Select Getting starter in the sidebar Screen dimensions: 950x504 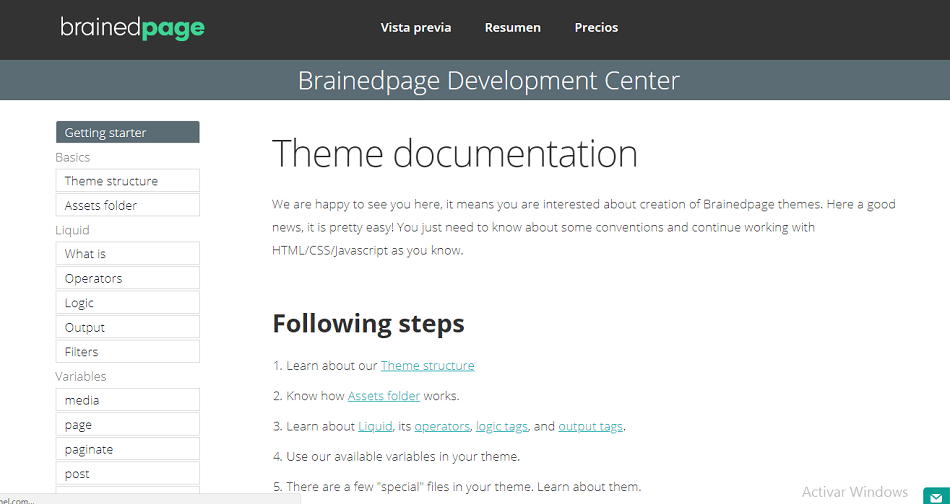[x=127, y=132]
